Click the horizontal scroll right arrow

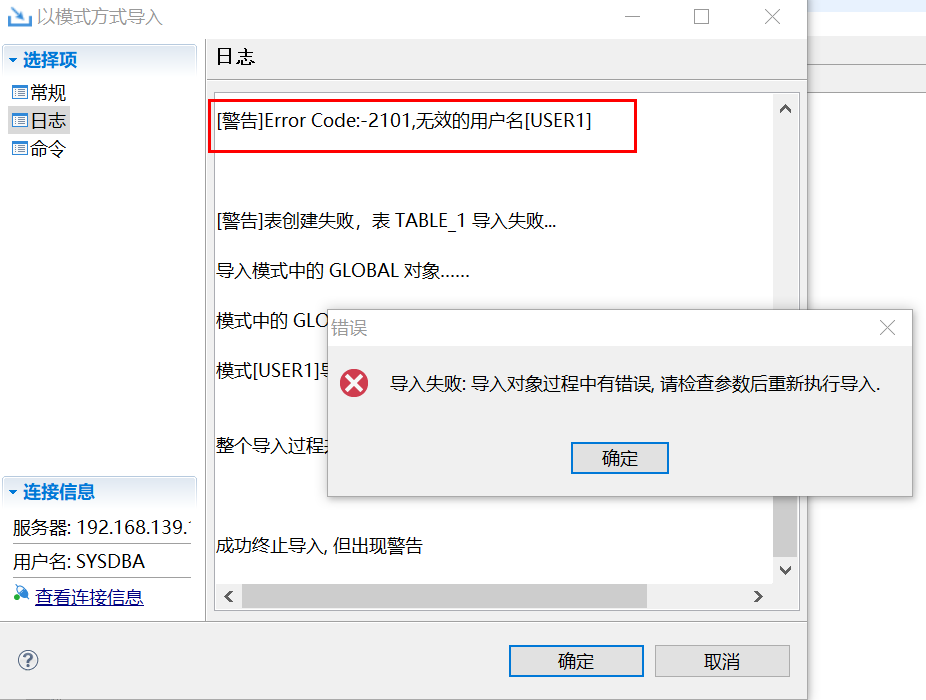758,597
